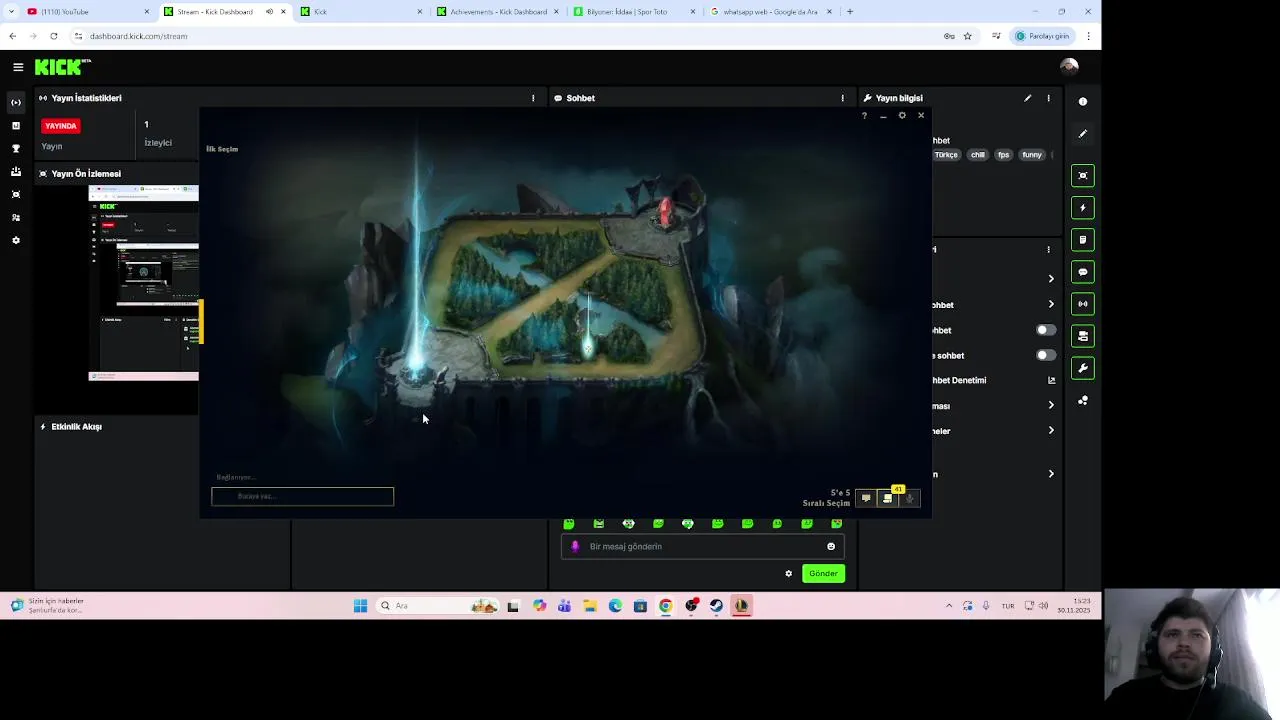
Task: Select the funny tag
Action: (1032, 155)
